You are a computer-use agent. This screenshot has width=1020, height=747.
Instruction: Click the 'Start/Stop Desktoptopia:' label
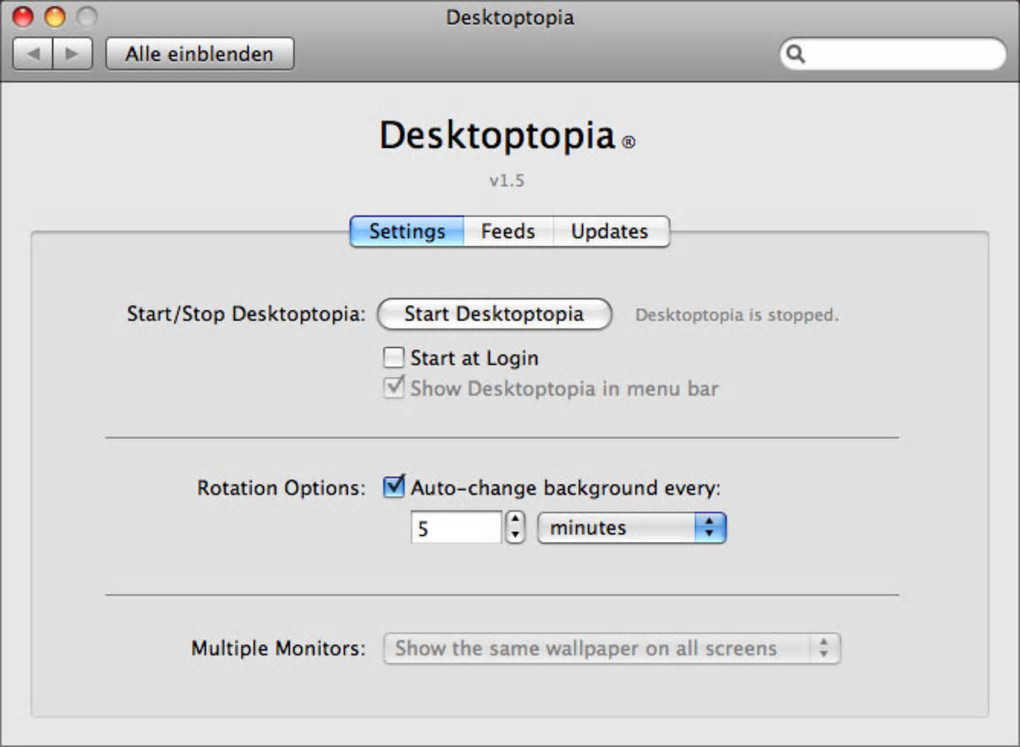tap(246, 314)
